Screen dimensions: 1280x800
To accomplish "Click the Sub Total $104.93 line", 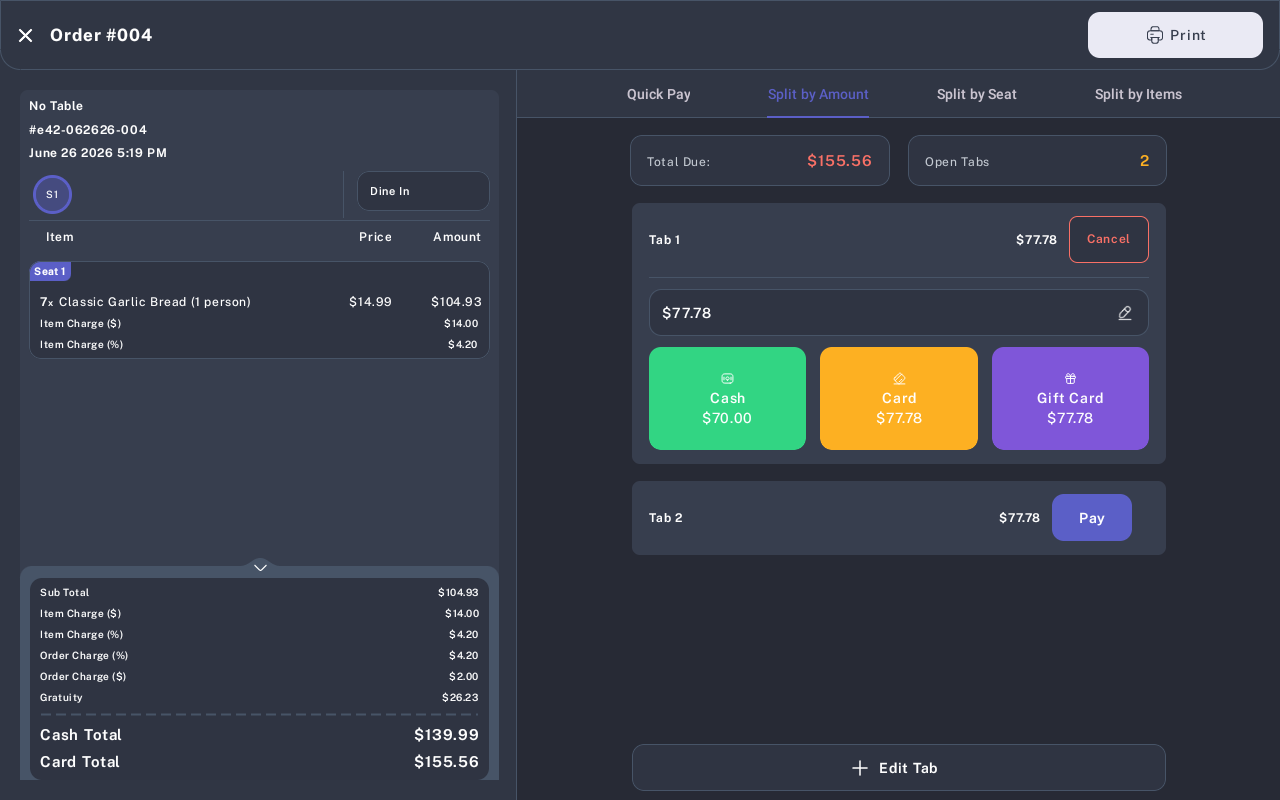I will (259, 592).
